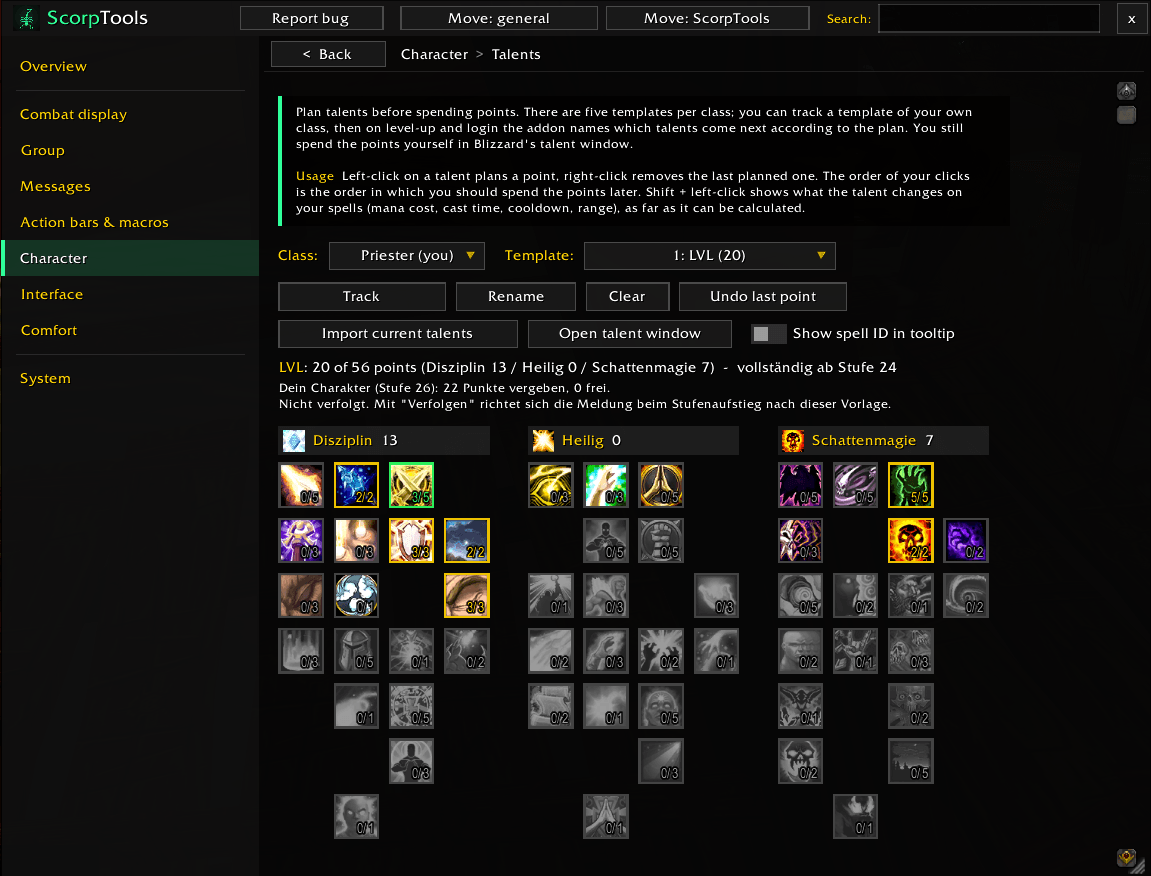Screen dimensions: 1151x876
Task: Open the Template dropdown showing 1: LVL (20)
Action: 709,256
